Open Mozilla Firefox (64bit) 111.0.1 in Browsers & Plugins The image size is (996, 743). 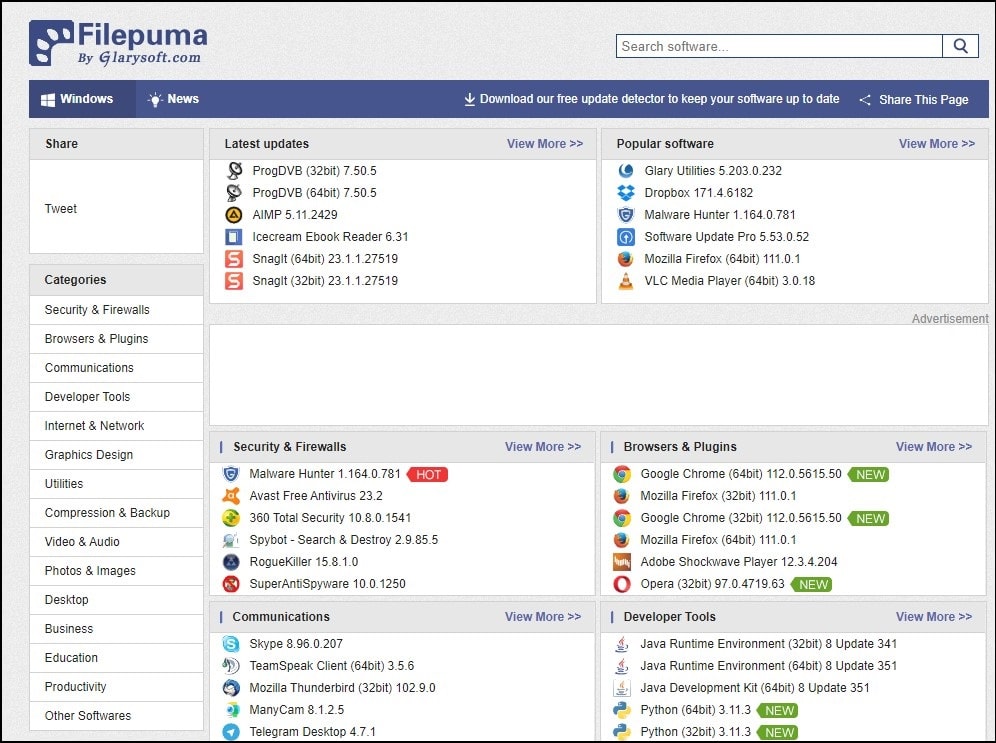click(x=718, y=540)
